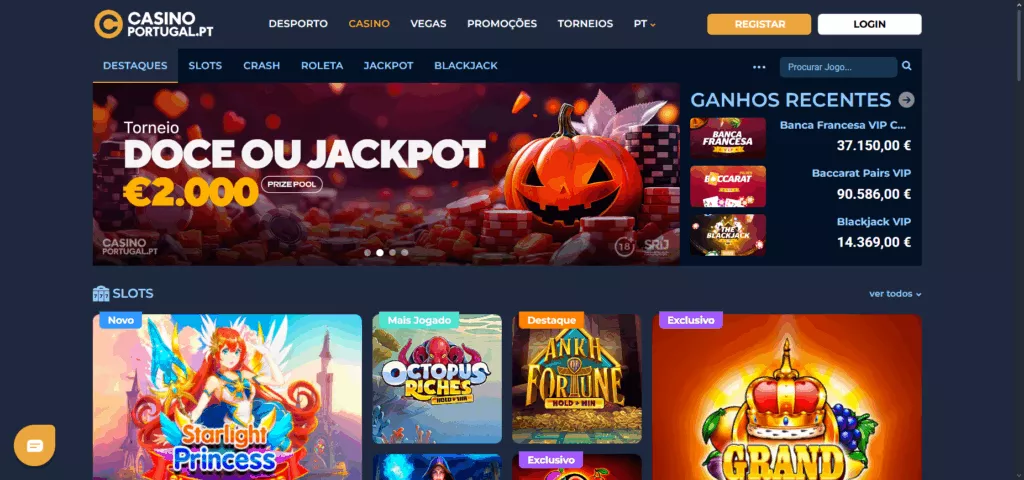Open the Octopus Riches game tile

tap(437, 379)
